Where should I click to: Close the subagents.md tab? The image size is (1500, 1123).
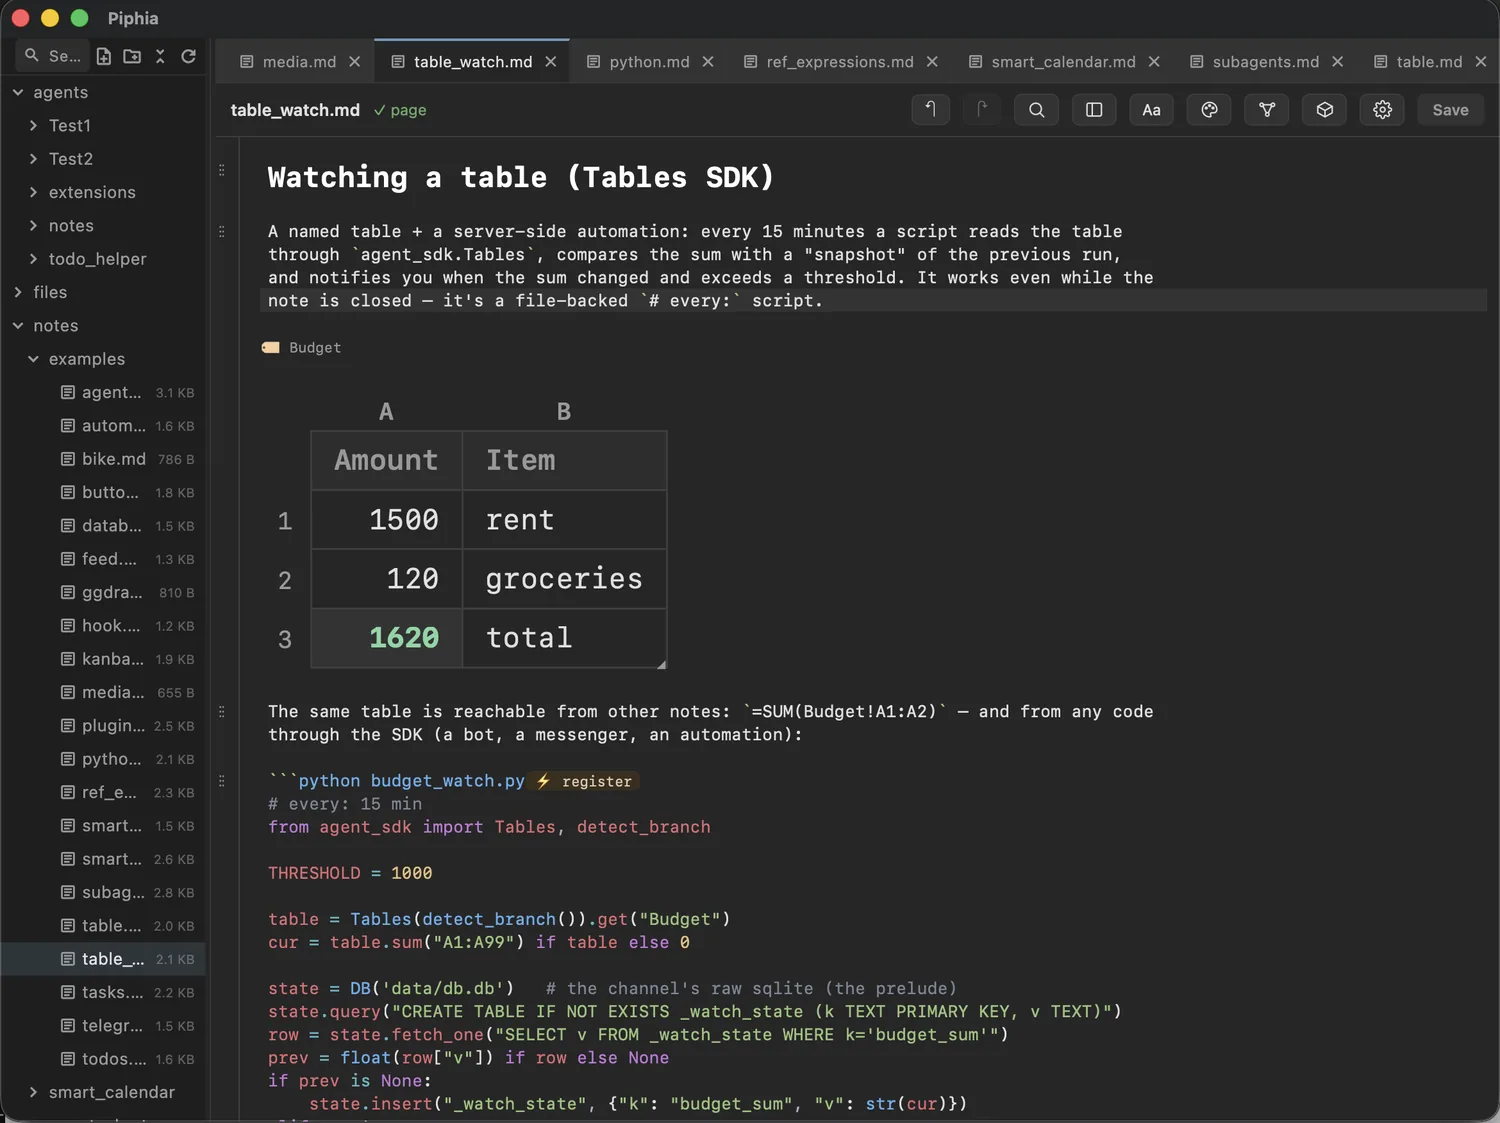1337,62
